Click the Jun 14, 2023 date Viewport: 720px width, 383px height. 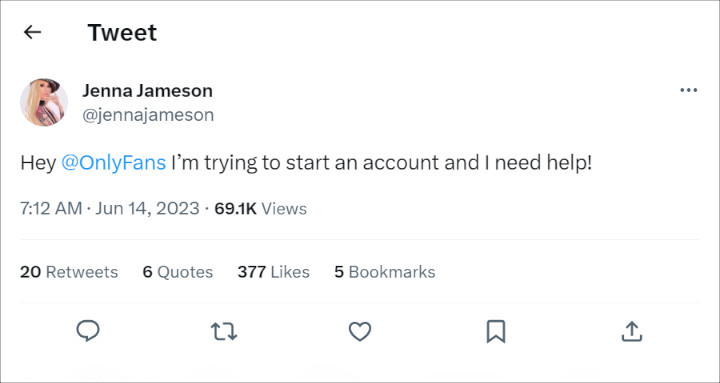147,209
